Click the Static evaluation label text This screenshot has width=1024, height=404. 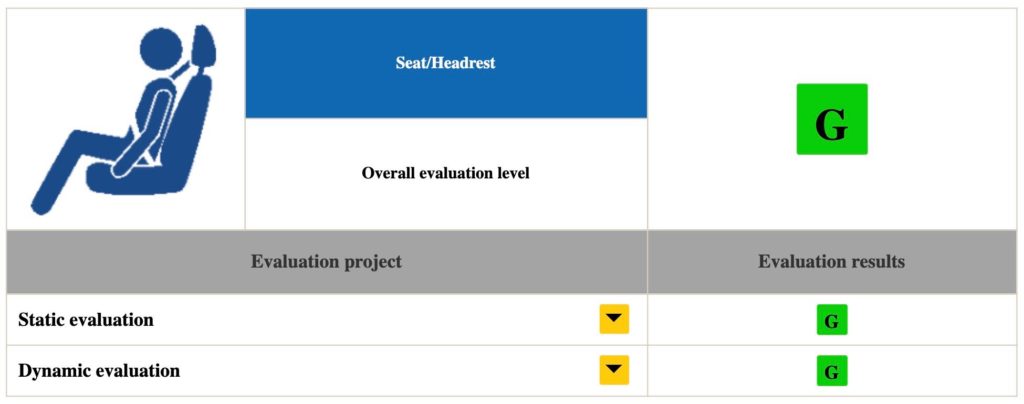click(x=86, y=320)
